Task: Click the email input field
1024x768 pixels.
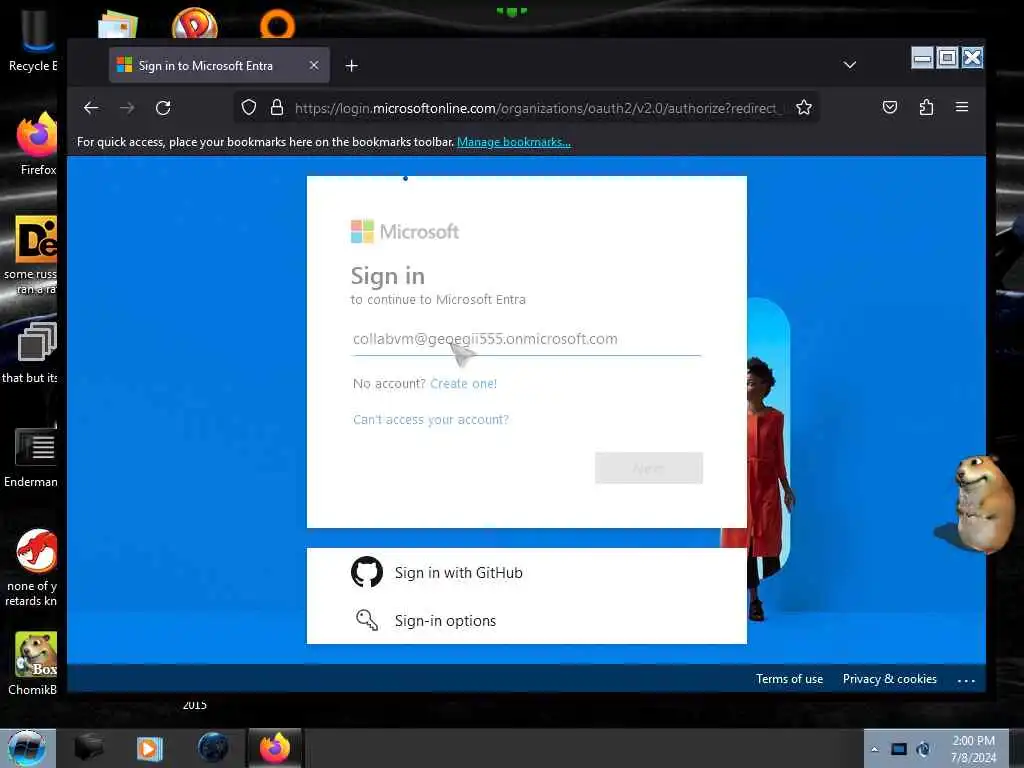Action: [526, 339]
